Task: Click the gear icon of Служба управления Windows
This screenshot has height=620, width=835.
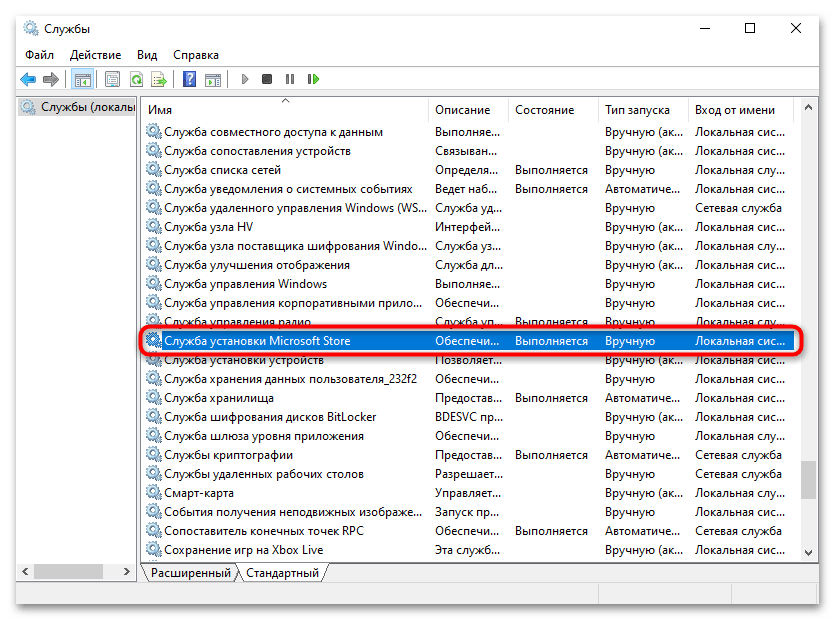Action: 154,283
